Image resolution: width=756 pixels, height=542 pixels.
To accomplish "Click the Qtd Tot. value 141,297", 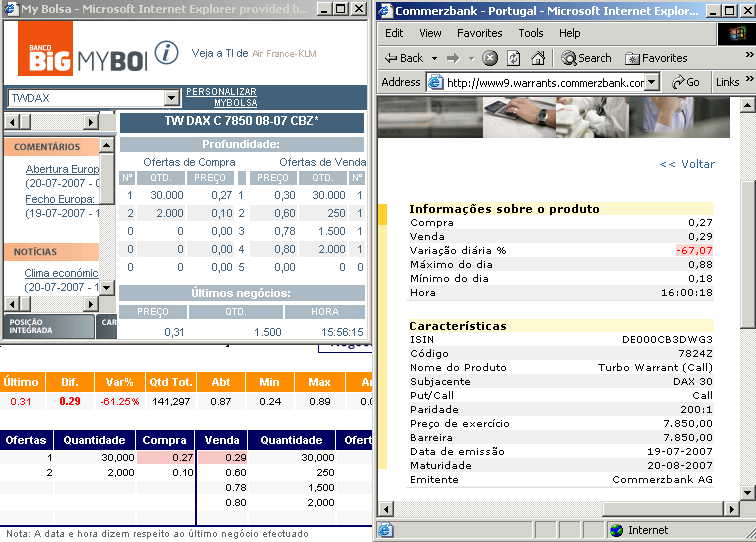I will click(171, 402).
